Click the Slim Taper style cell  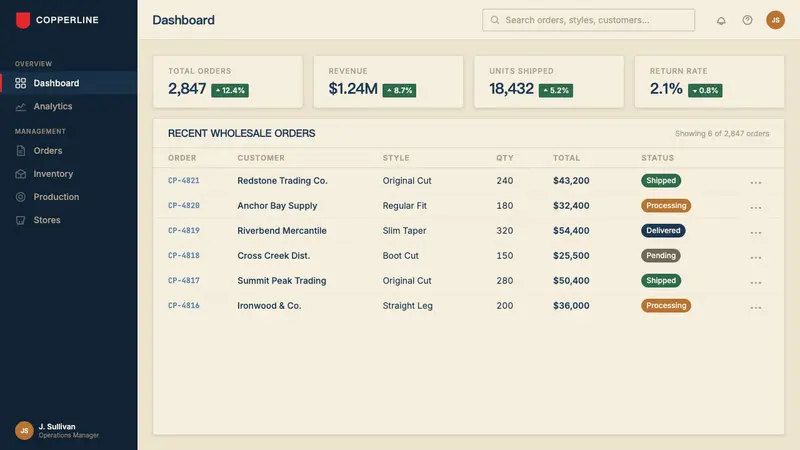[404, 231]
